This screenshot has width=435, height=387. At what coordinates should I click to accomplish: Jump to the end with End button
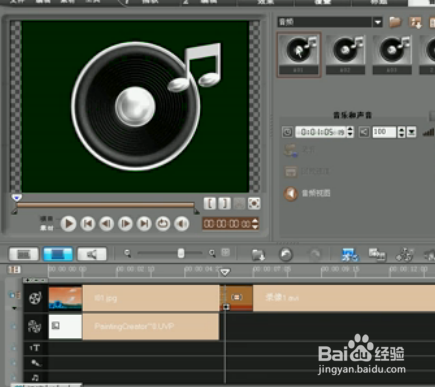tap(144, 224)
